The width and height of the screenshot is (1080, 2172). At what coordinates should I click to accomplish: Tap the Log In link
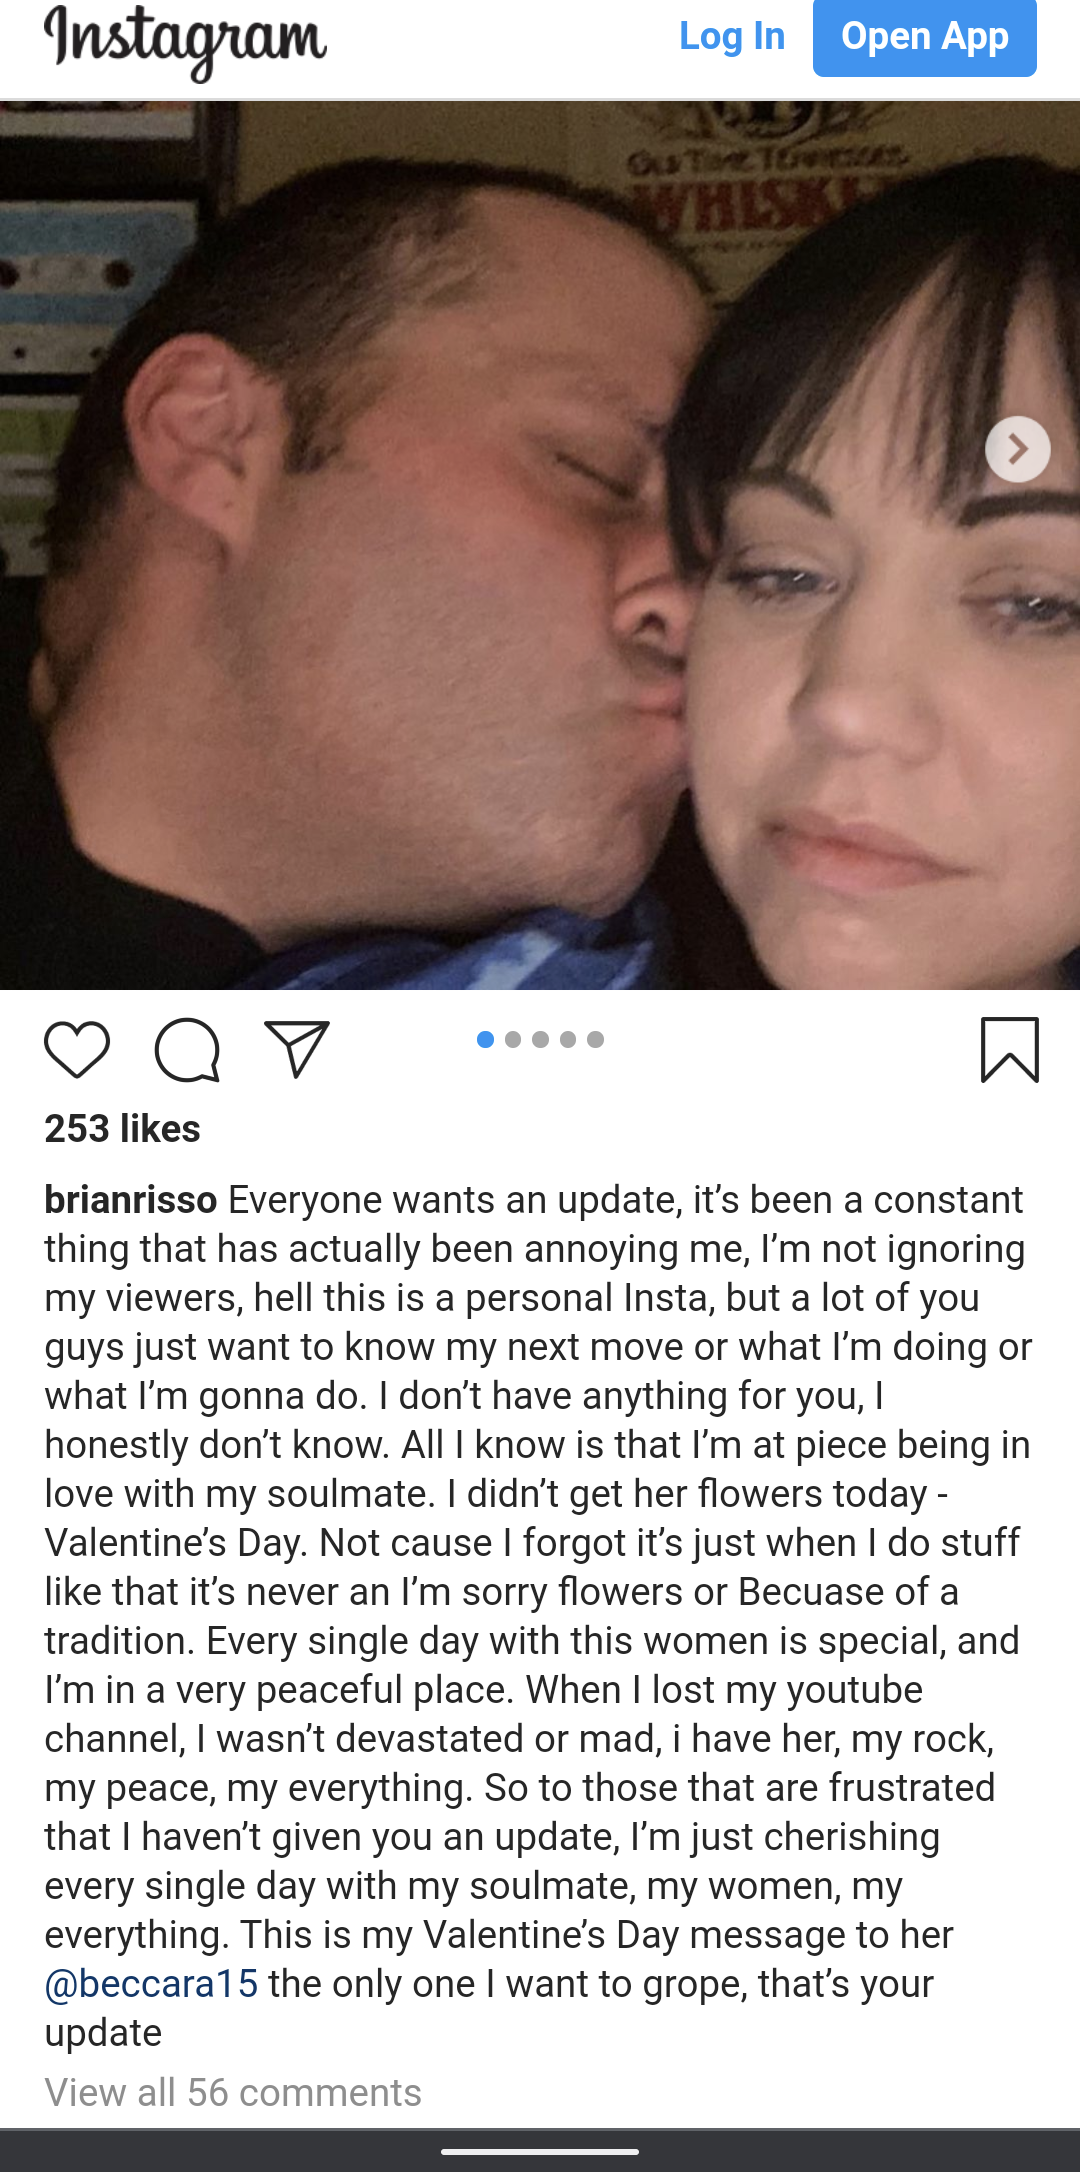click(x=732, y=36)
